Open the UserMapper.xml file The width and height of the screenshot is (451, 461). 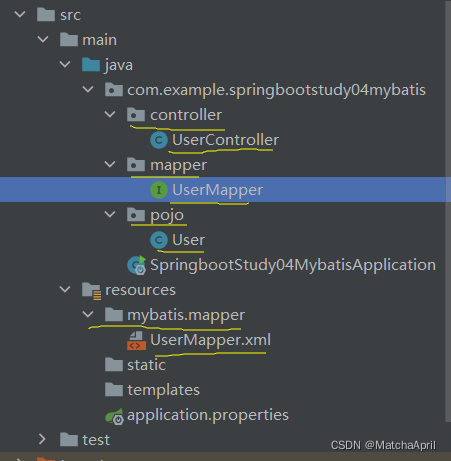[210, 340]
